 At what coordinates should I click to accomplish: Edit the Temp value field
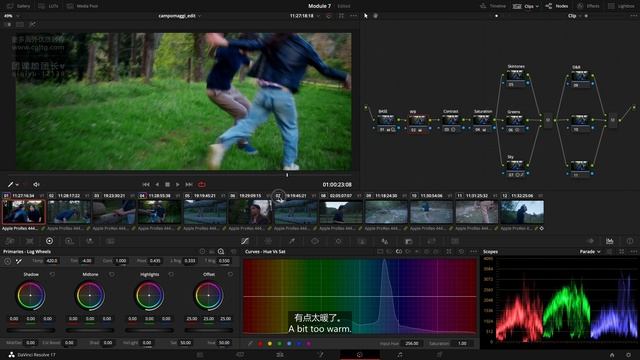(51, 260)
